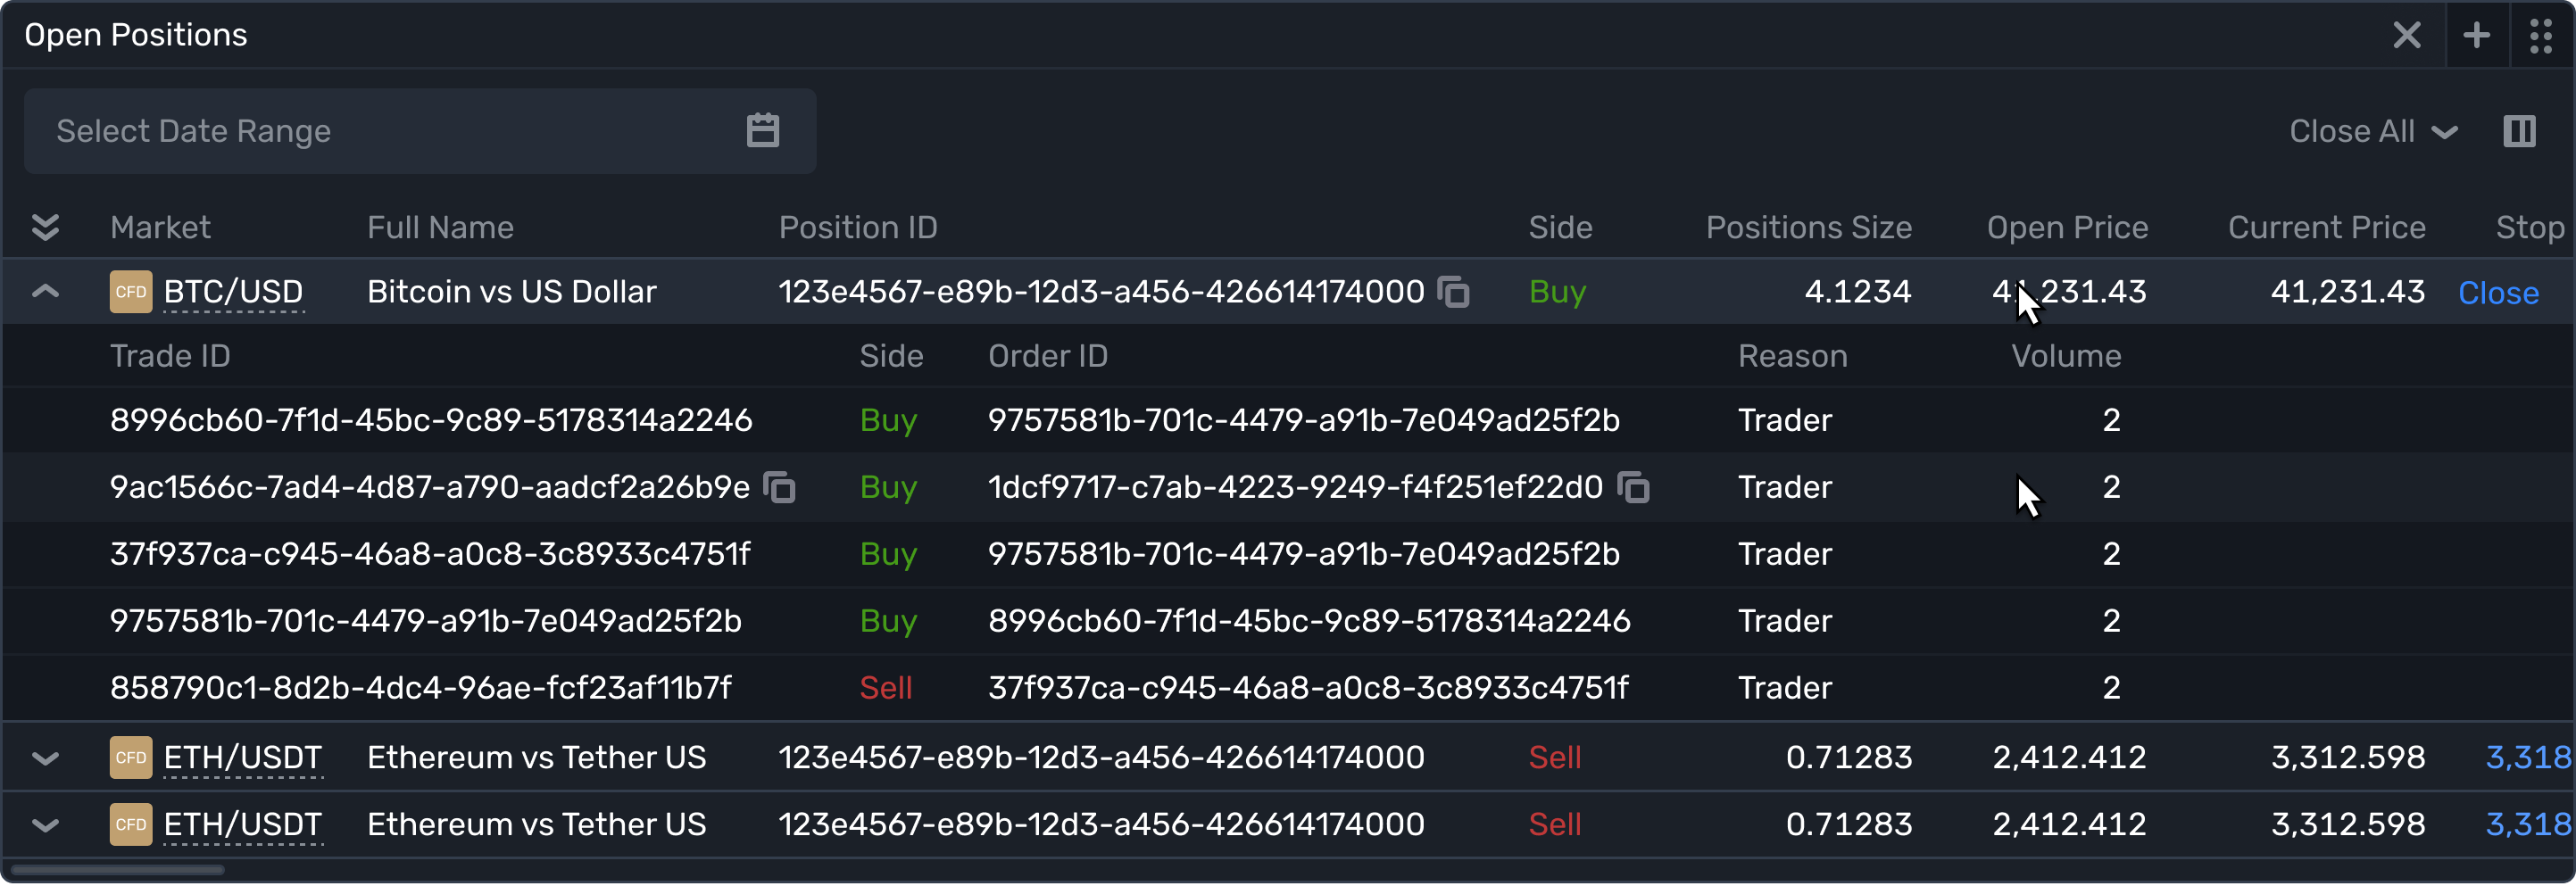
Task: Expand the second ETH/USDT position
Action: point(45,825)
